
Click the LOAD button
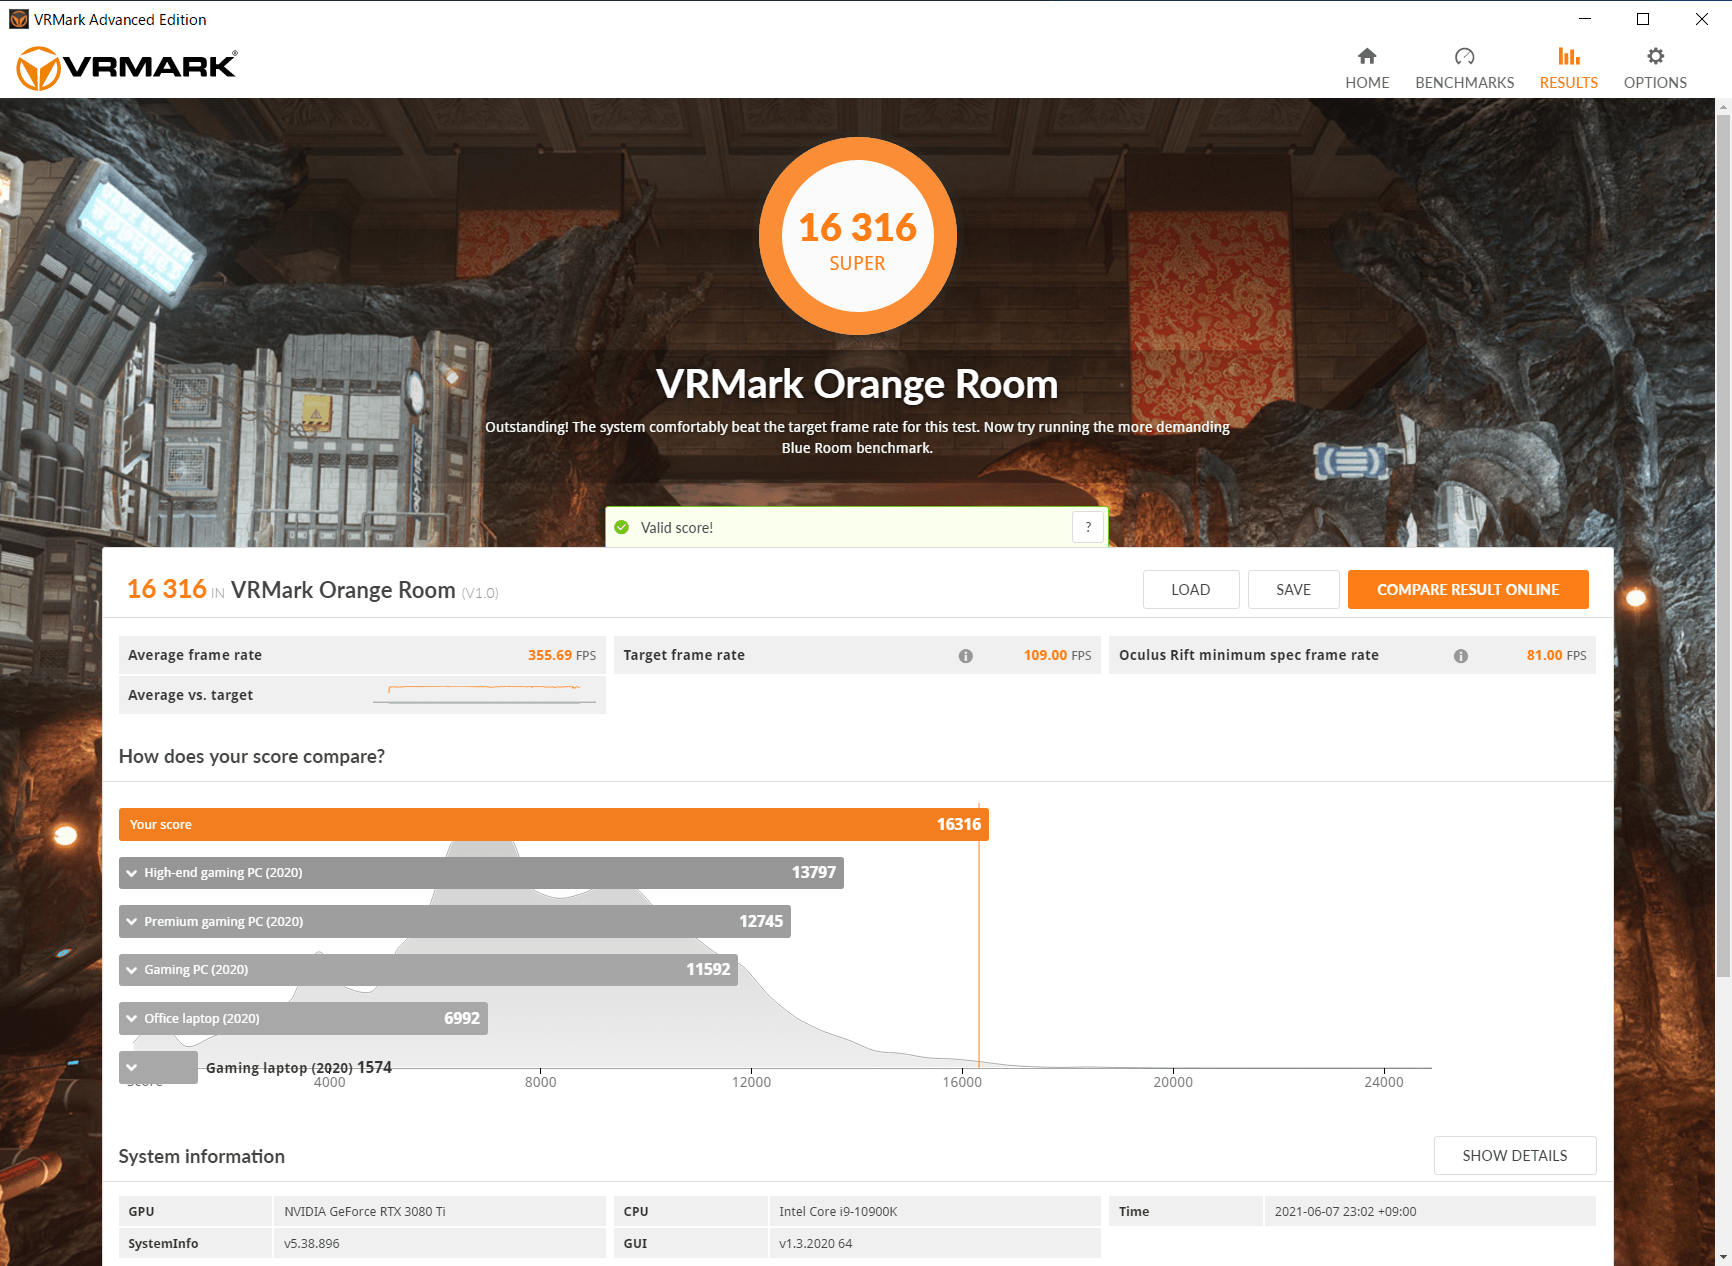[x=1191, y=590]
